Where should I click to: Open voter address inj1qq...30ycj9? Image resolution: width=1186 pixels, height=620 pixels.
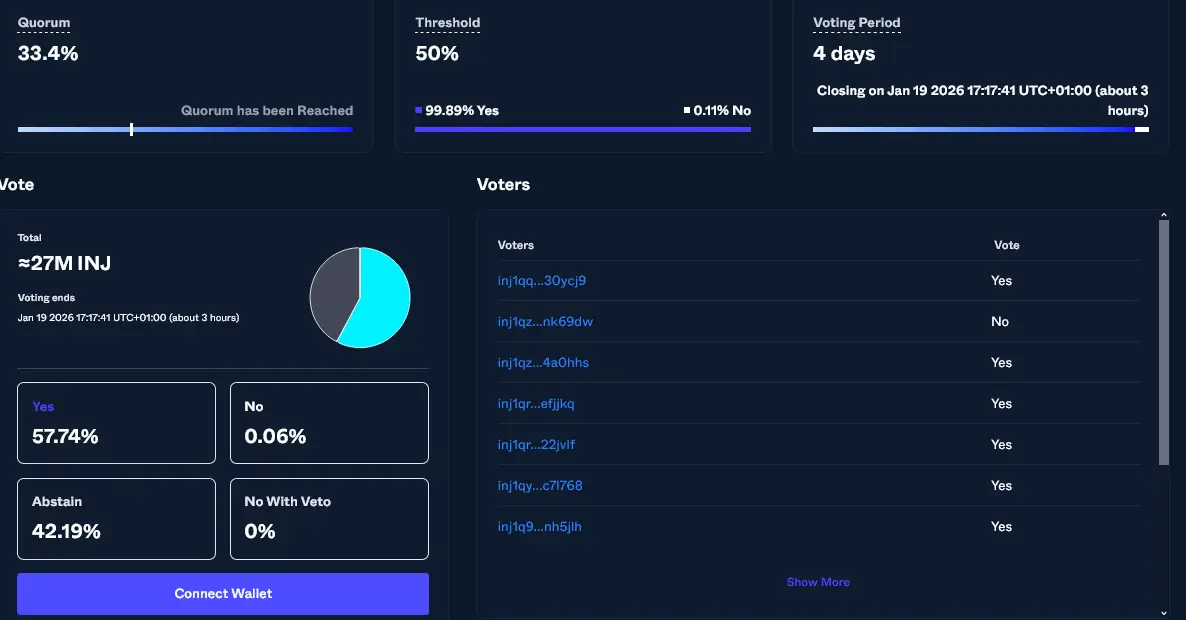point(542,281)
